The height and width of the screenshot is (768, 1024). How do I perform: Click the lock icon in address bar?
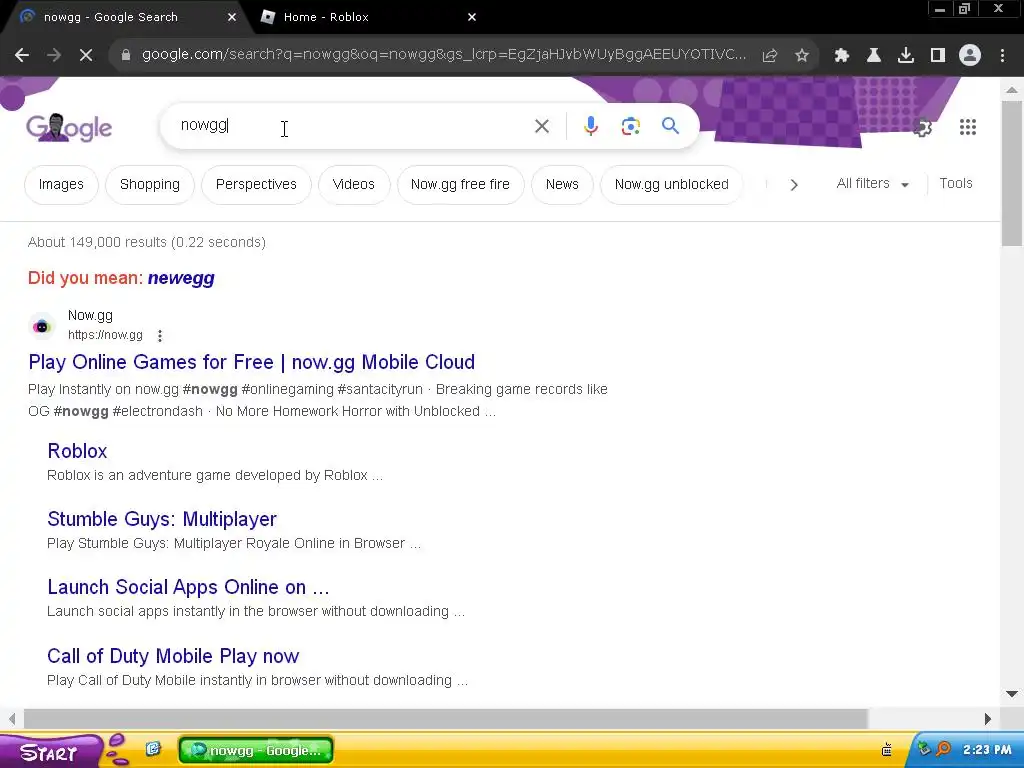126,56
